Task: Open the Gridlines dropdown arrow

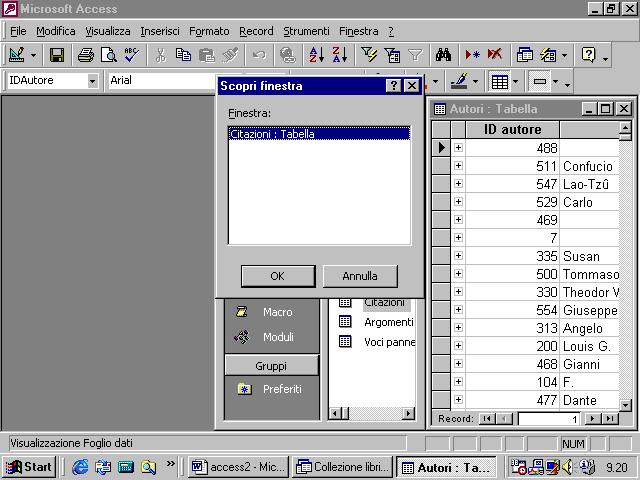Action: coord(516,82)
